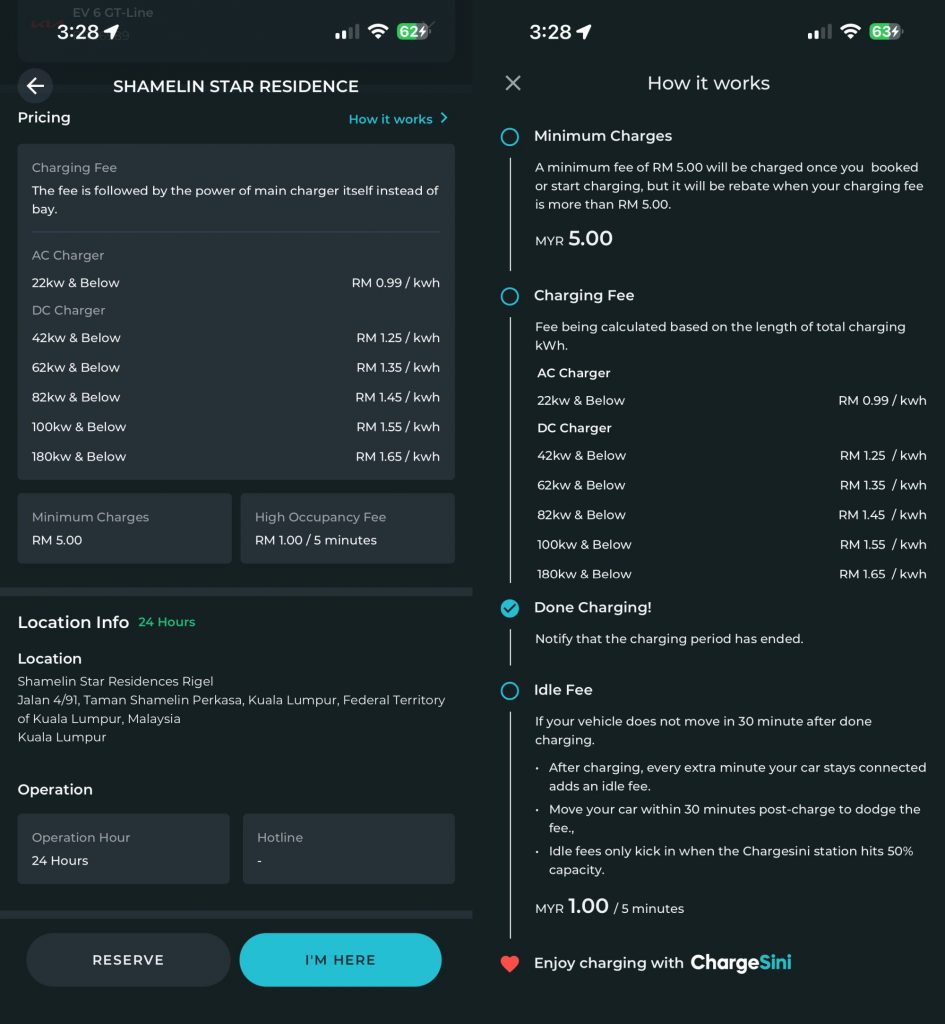This screenshot has height=1024, width=945.
Task: Open How it works chevron link
Action: point(398,119)
